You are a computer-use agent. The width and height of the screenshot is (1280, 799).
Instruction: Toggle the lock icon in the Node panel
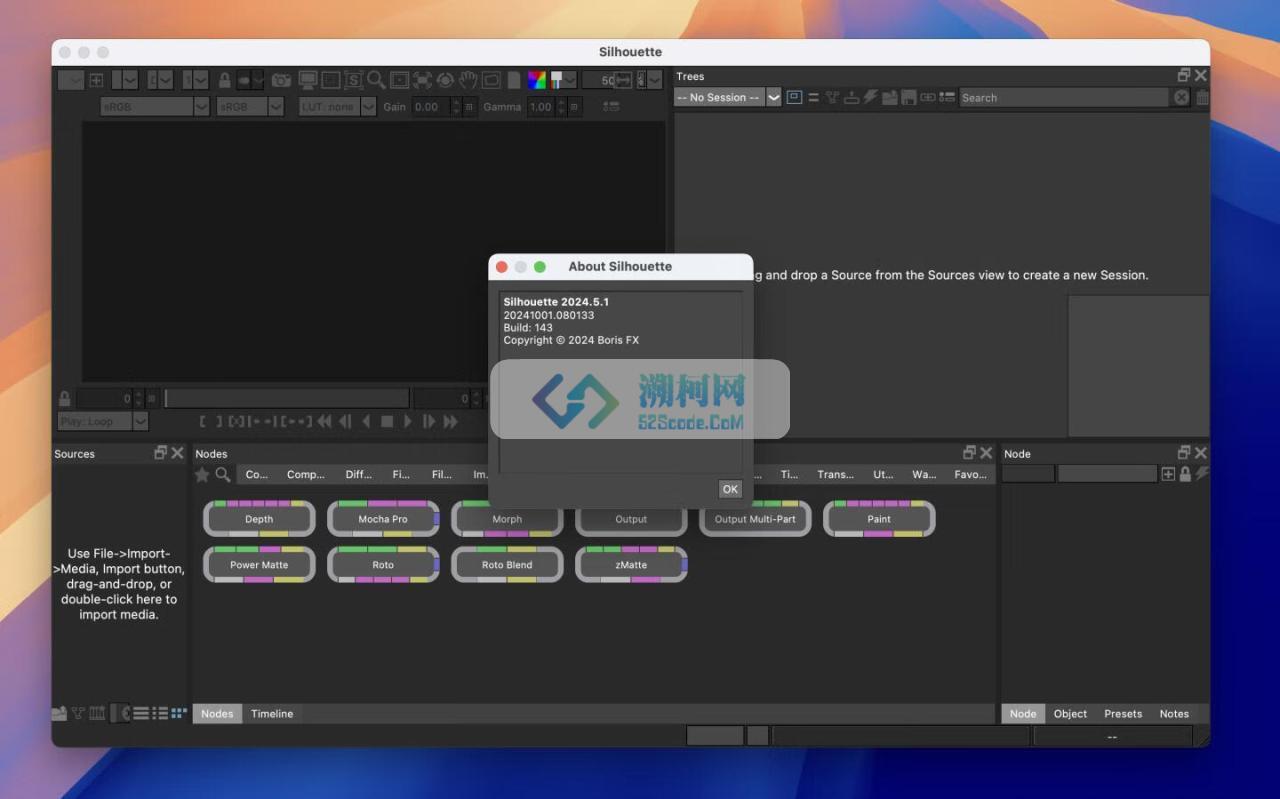(1185, 474)
